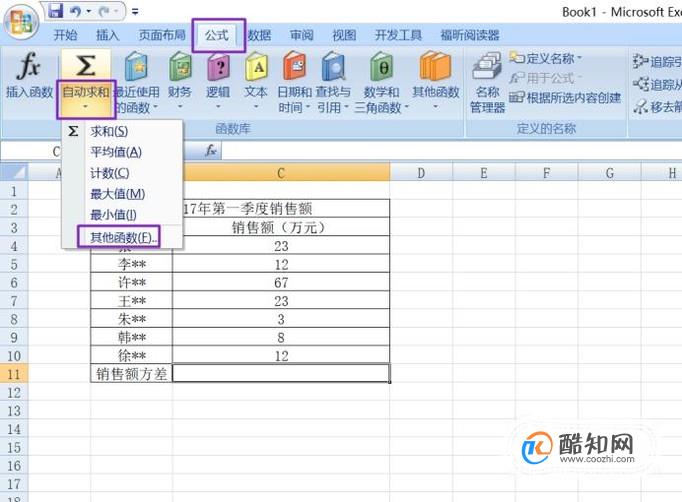Click the 李** name cell

coord(131,264)
